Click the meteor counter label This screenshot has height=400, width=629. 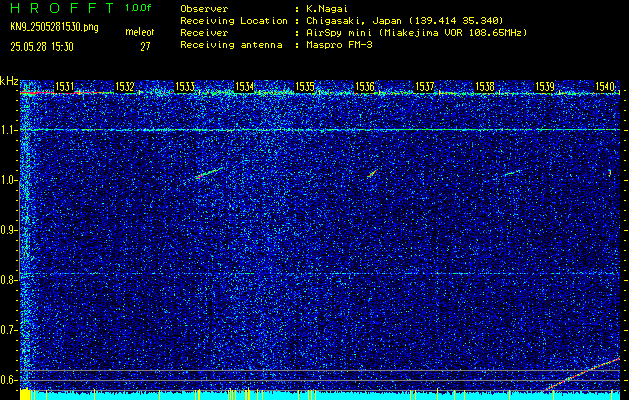pyautogui.click(x=139, y=32)
